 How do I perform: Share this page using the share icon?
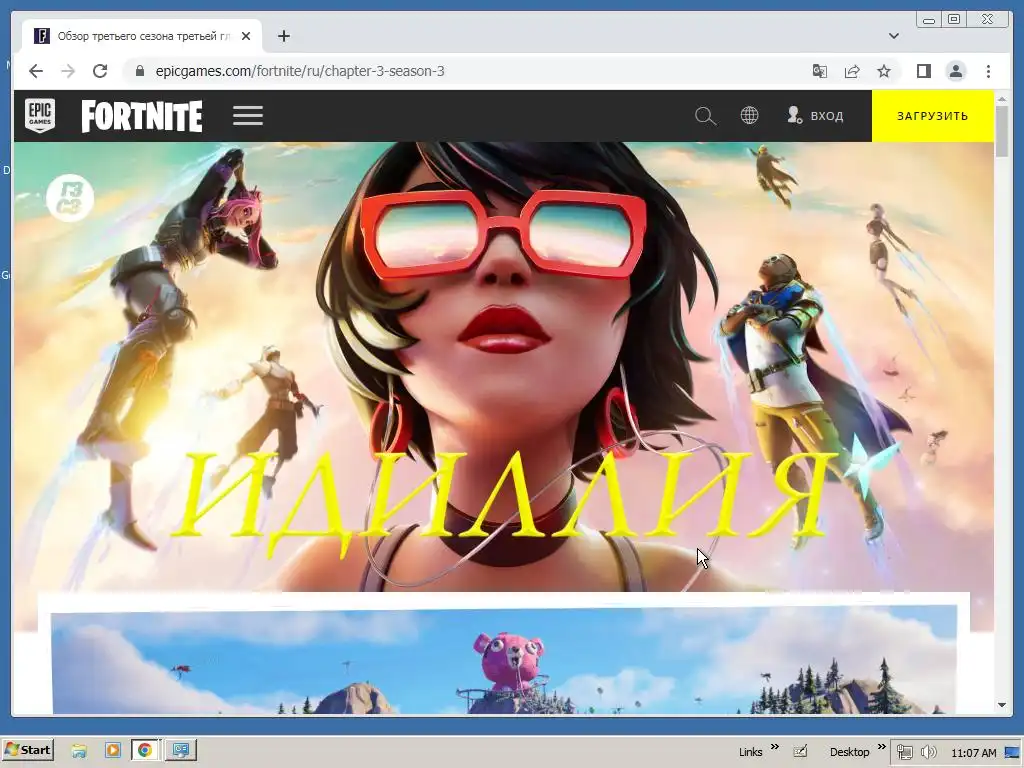tap(852, 71)
